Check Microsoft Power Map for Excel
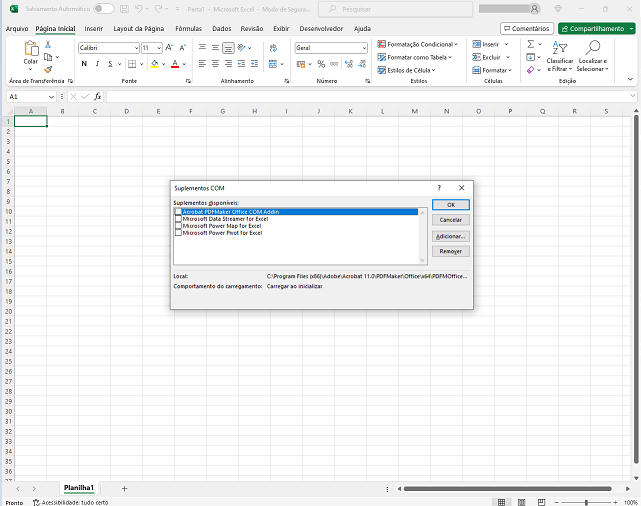641x506 pixels. [x=178, y=226]
